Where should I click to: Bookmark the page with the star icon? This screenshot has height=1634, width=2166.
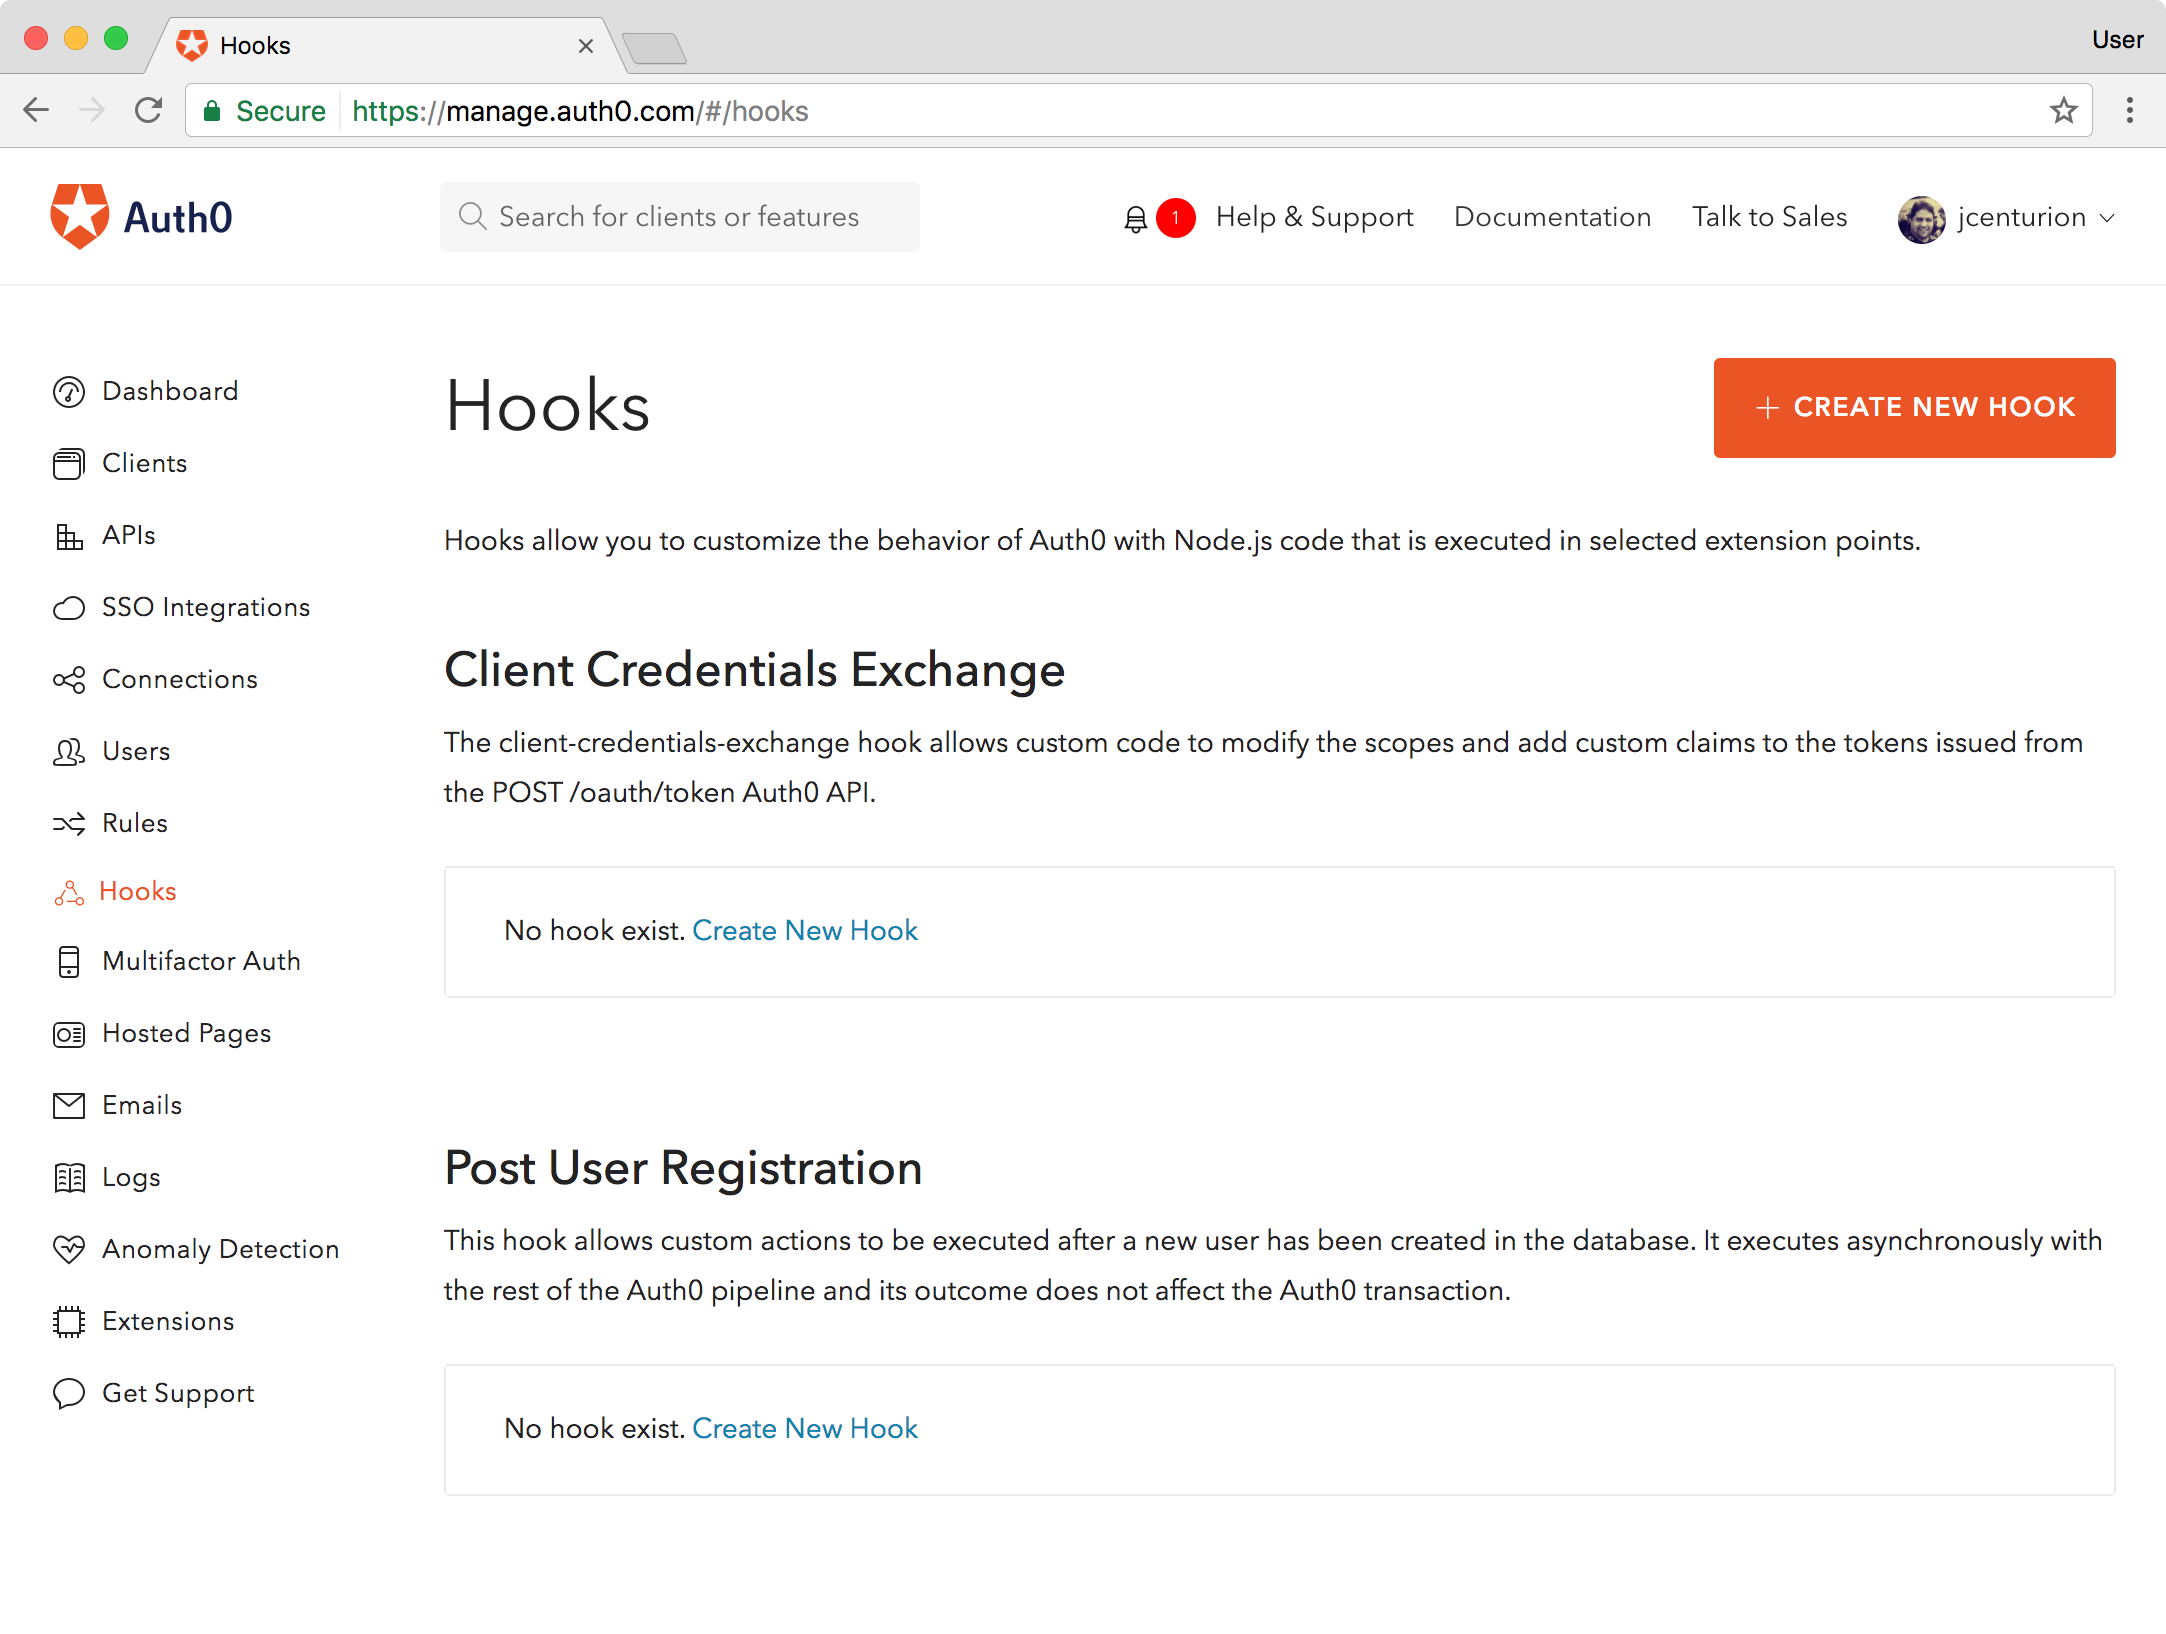point(2063,111)
